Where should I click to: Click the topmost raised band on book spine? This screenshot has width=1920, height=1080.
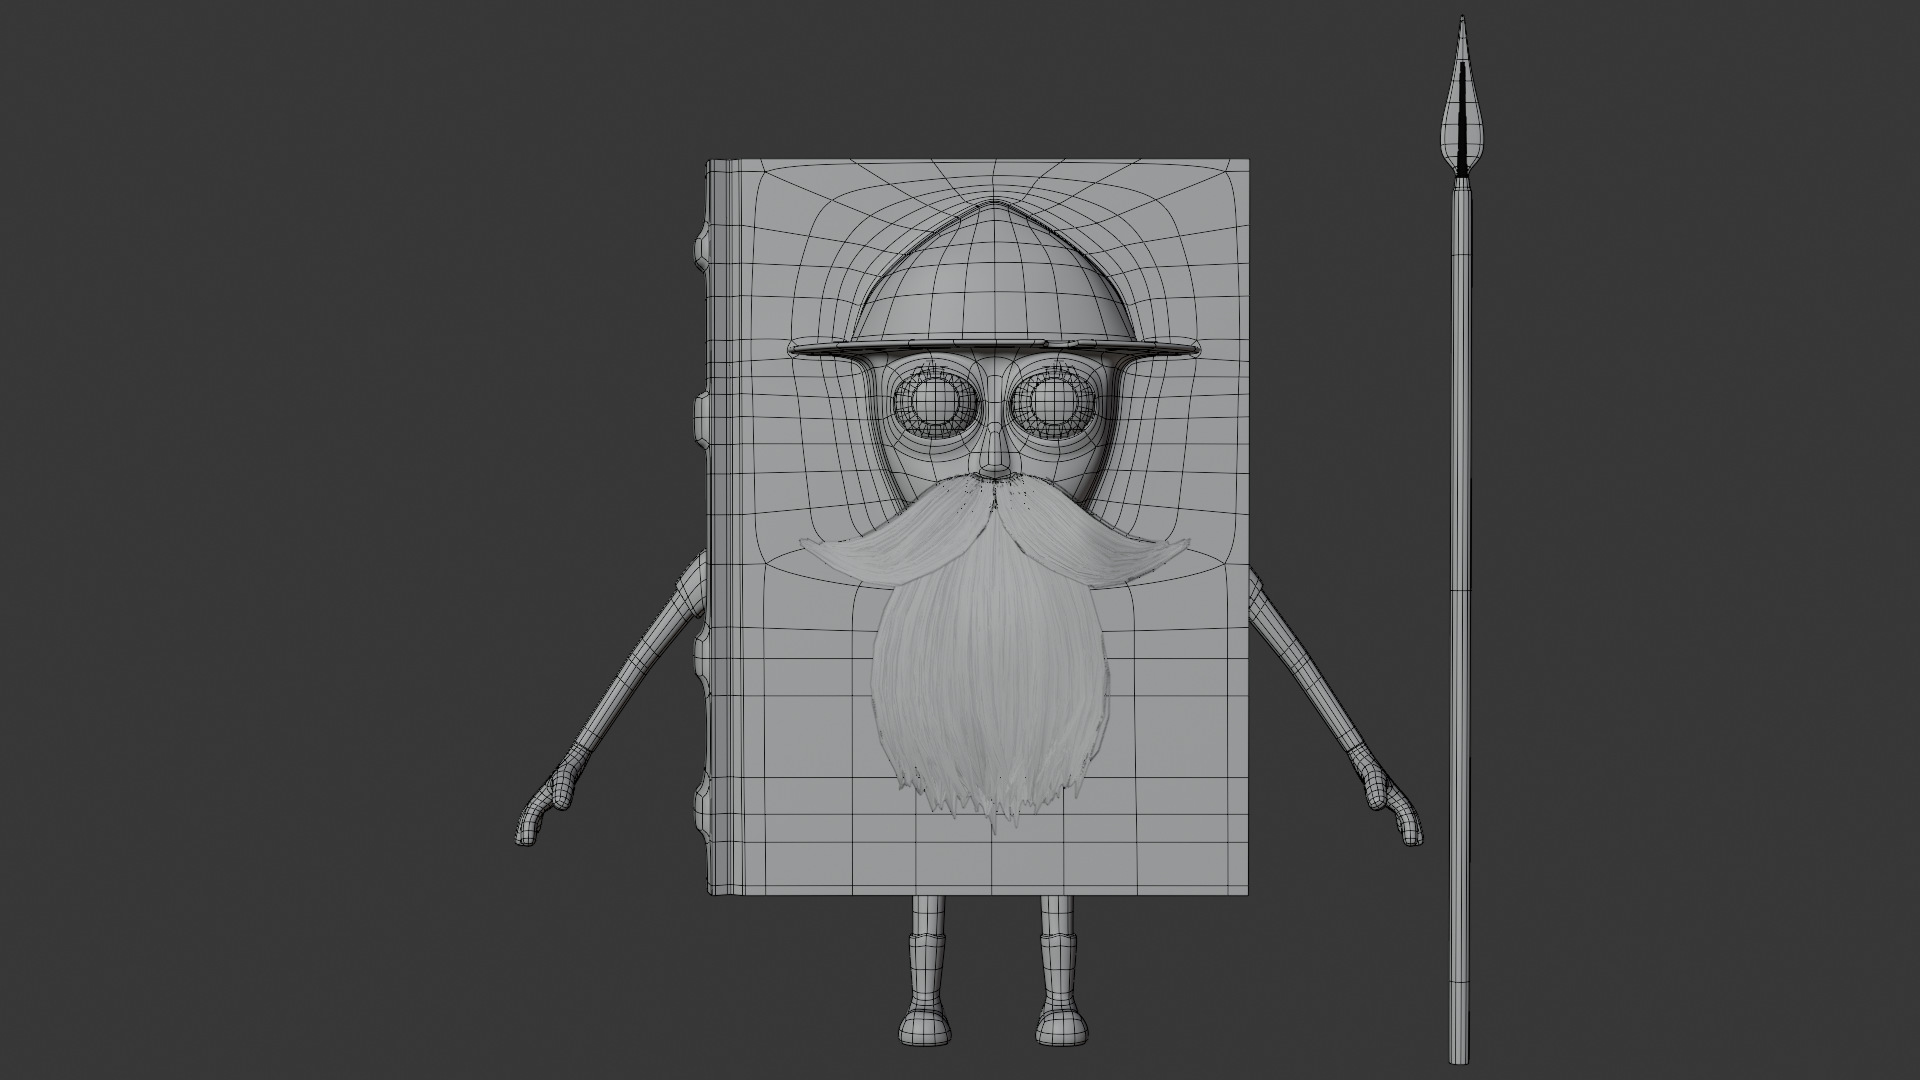[x=699, y=245]
